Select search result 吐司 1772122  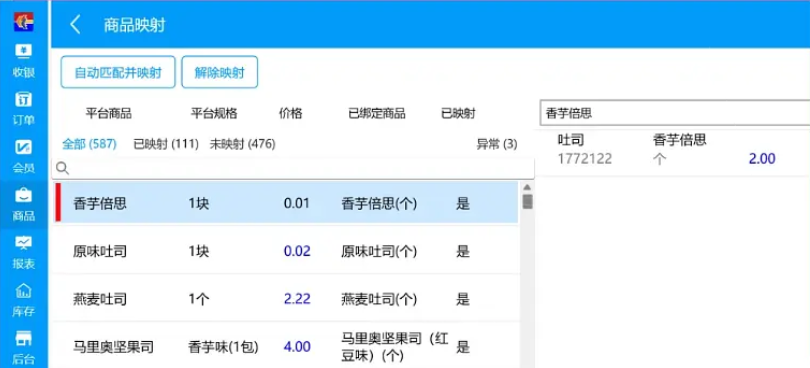(x=672, y=149)
